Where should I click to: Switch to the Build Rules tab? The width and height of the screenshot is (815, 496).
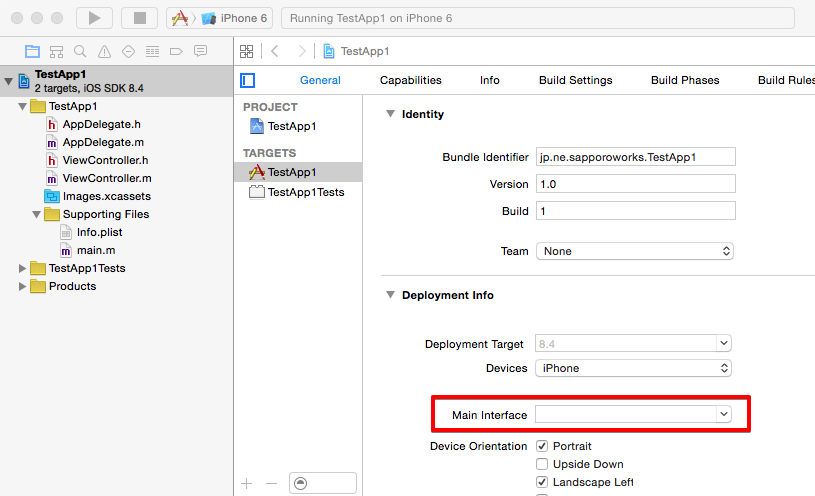tap(786, 80)
